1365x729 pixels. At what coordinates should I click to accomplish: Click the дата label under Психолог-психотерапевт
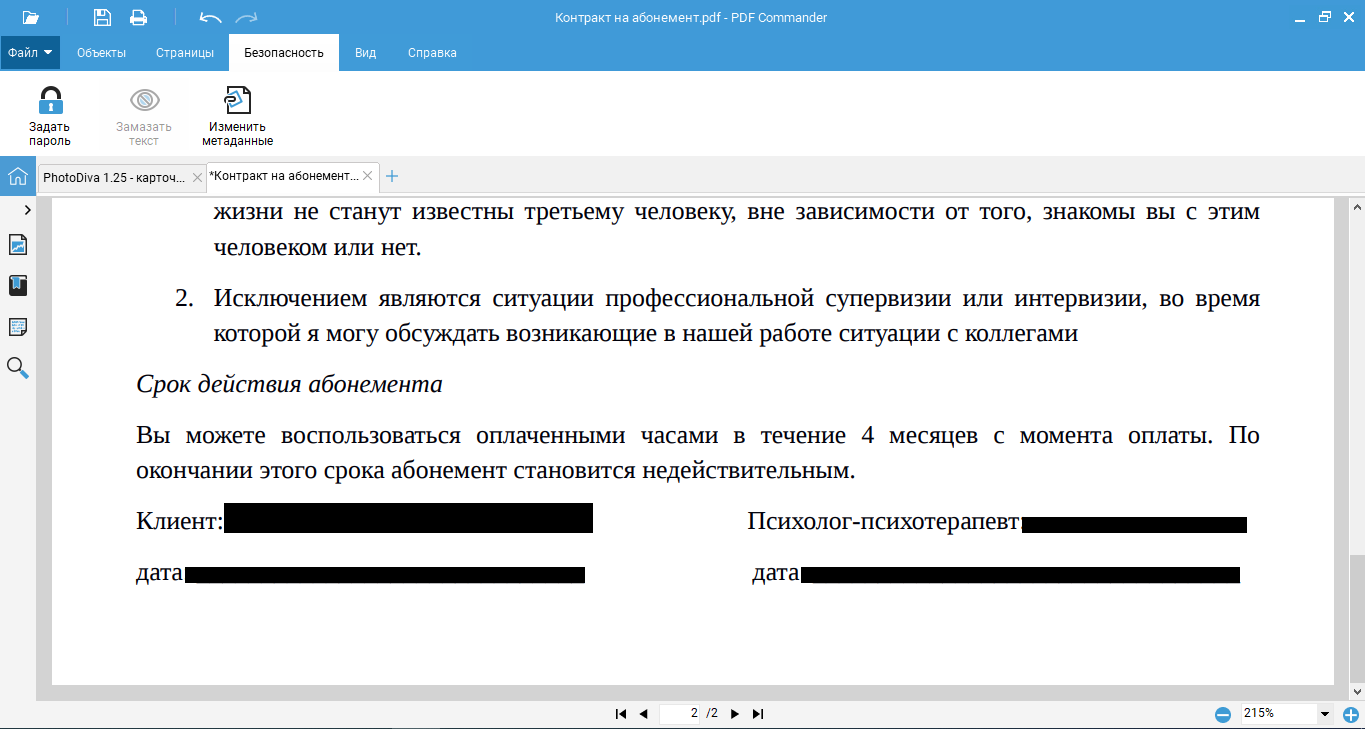pyautogui.click(x=776, y=573)
